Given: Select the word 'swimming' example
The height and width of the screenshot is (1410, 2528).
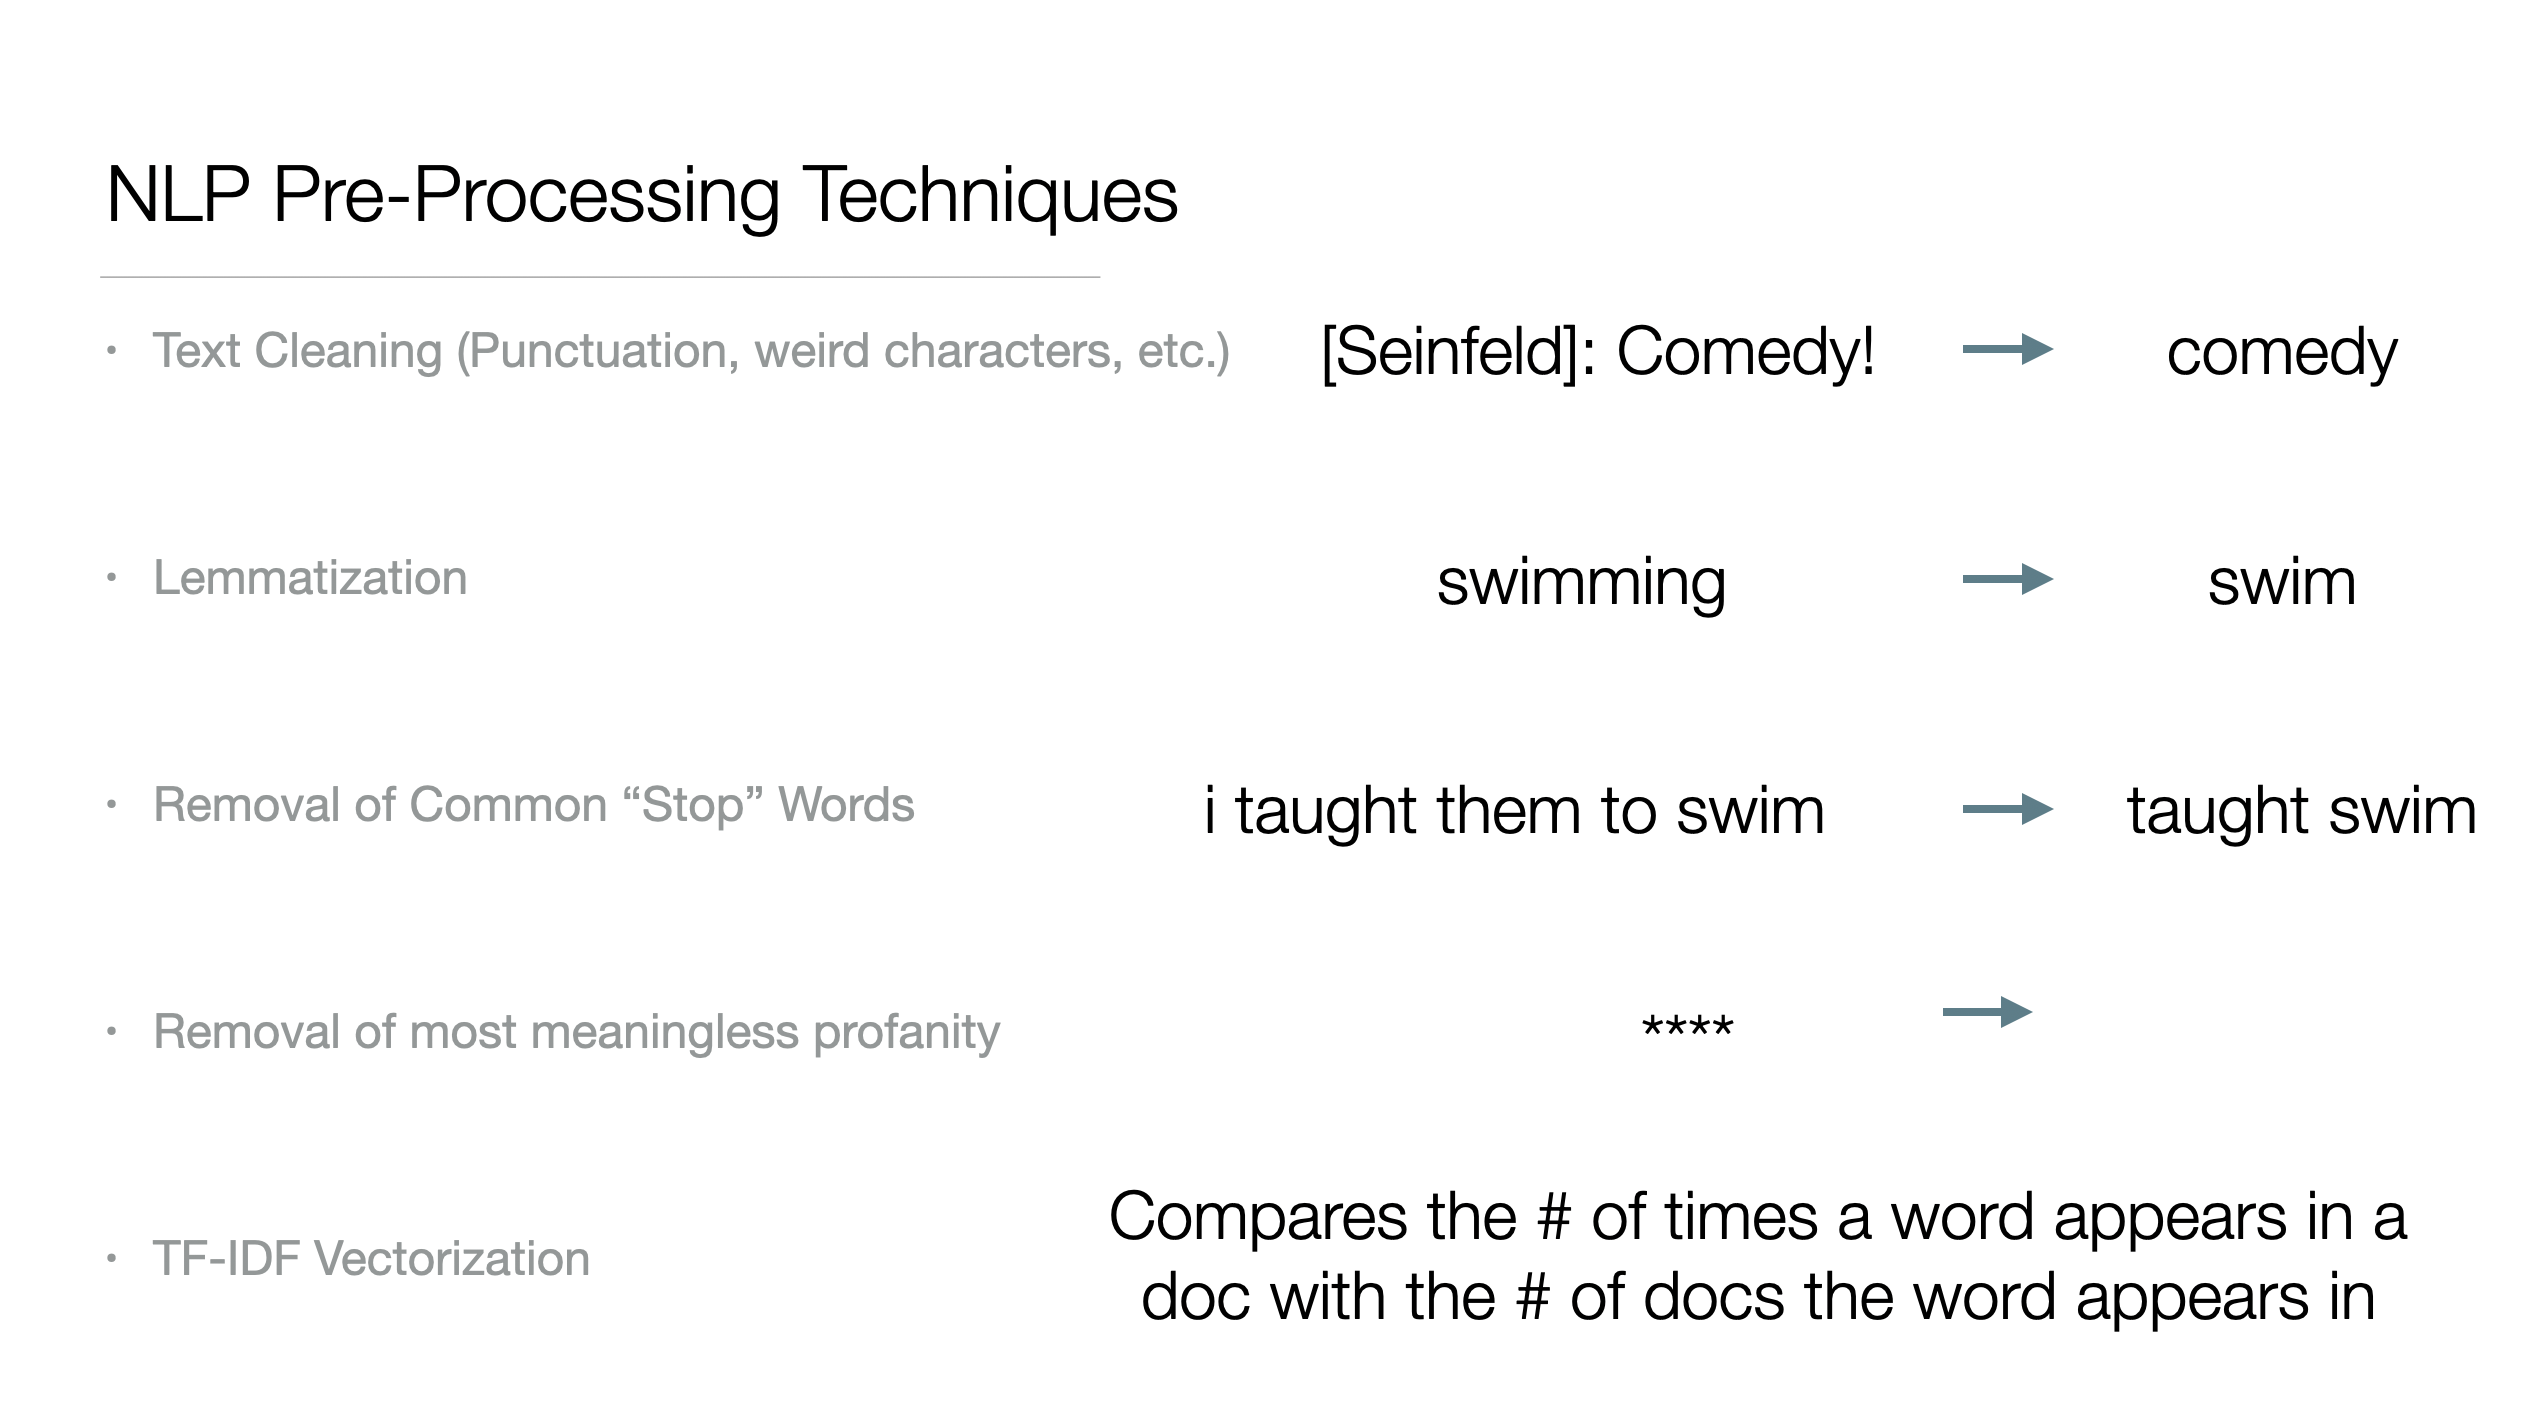Looking at the screenshot, I should pyautogui.click(x=1581, y=584).
